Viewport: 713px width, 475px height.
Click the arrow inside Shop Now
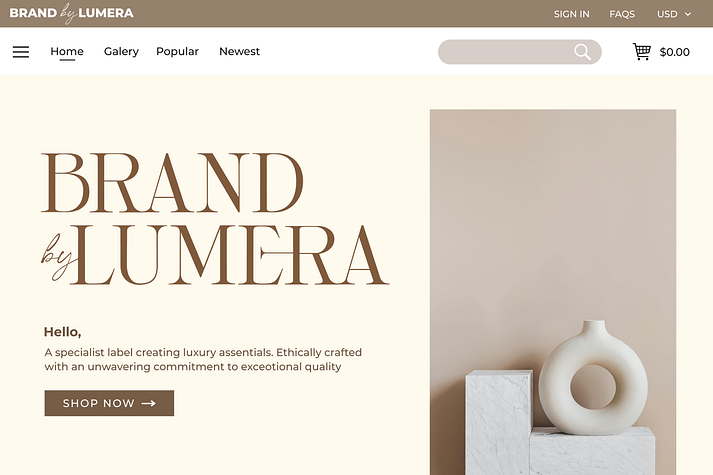coord(149,403)
